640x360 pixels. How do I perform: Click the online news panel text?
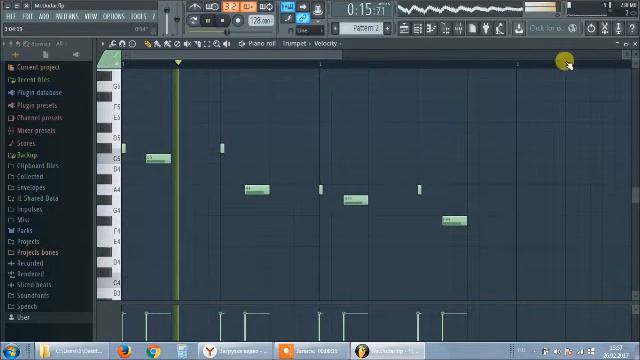546,28
